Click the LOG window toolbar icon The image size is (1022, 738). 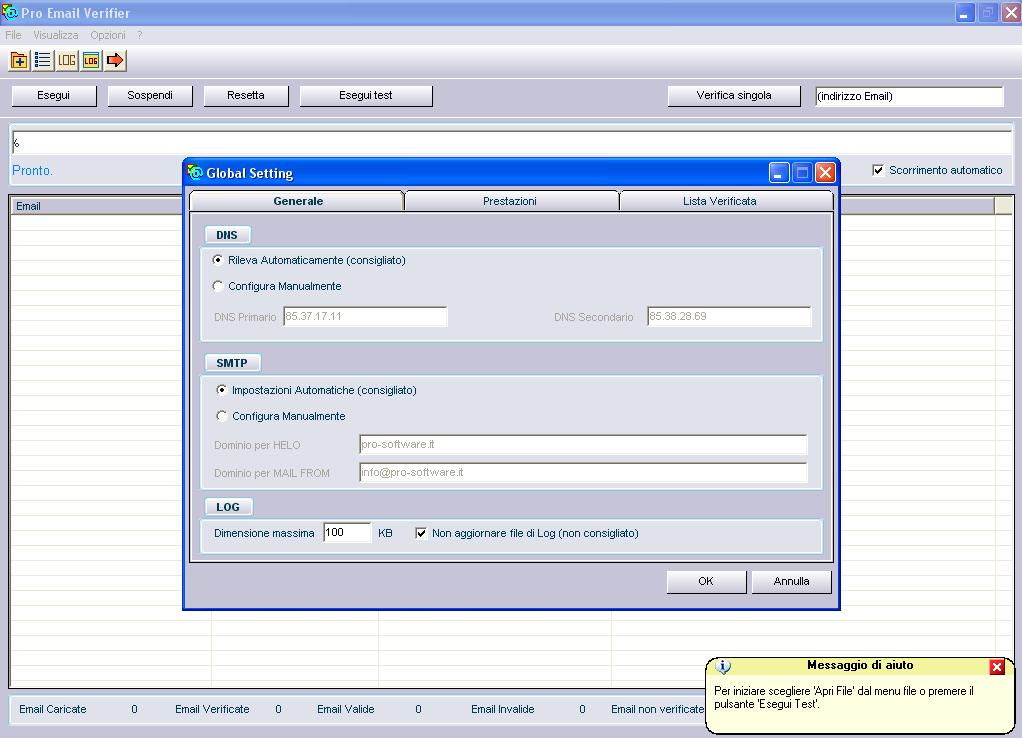[91, 61]
